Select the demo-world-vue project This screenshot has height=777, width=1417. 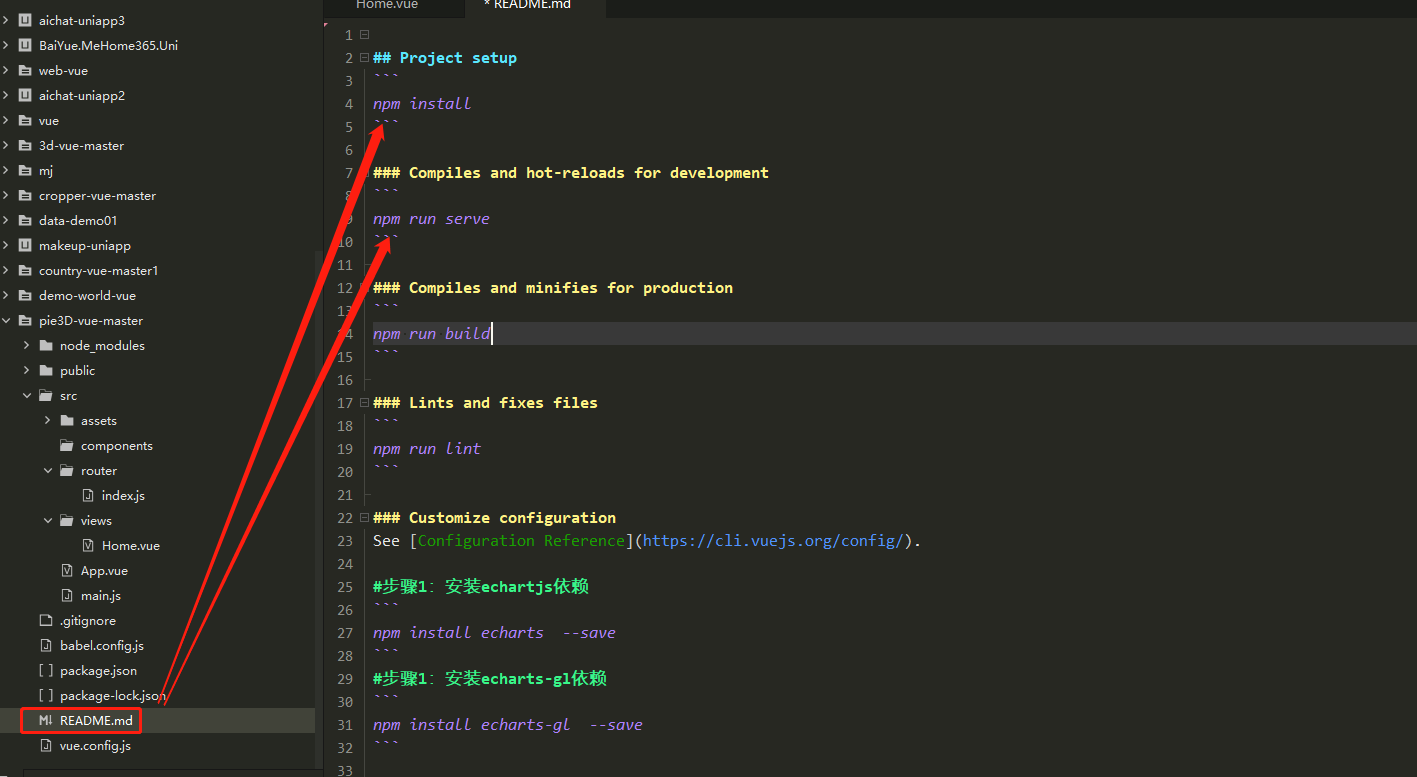[x=87, y=295]
